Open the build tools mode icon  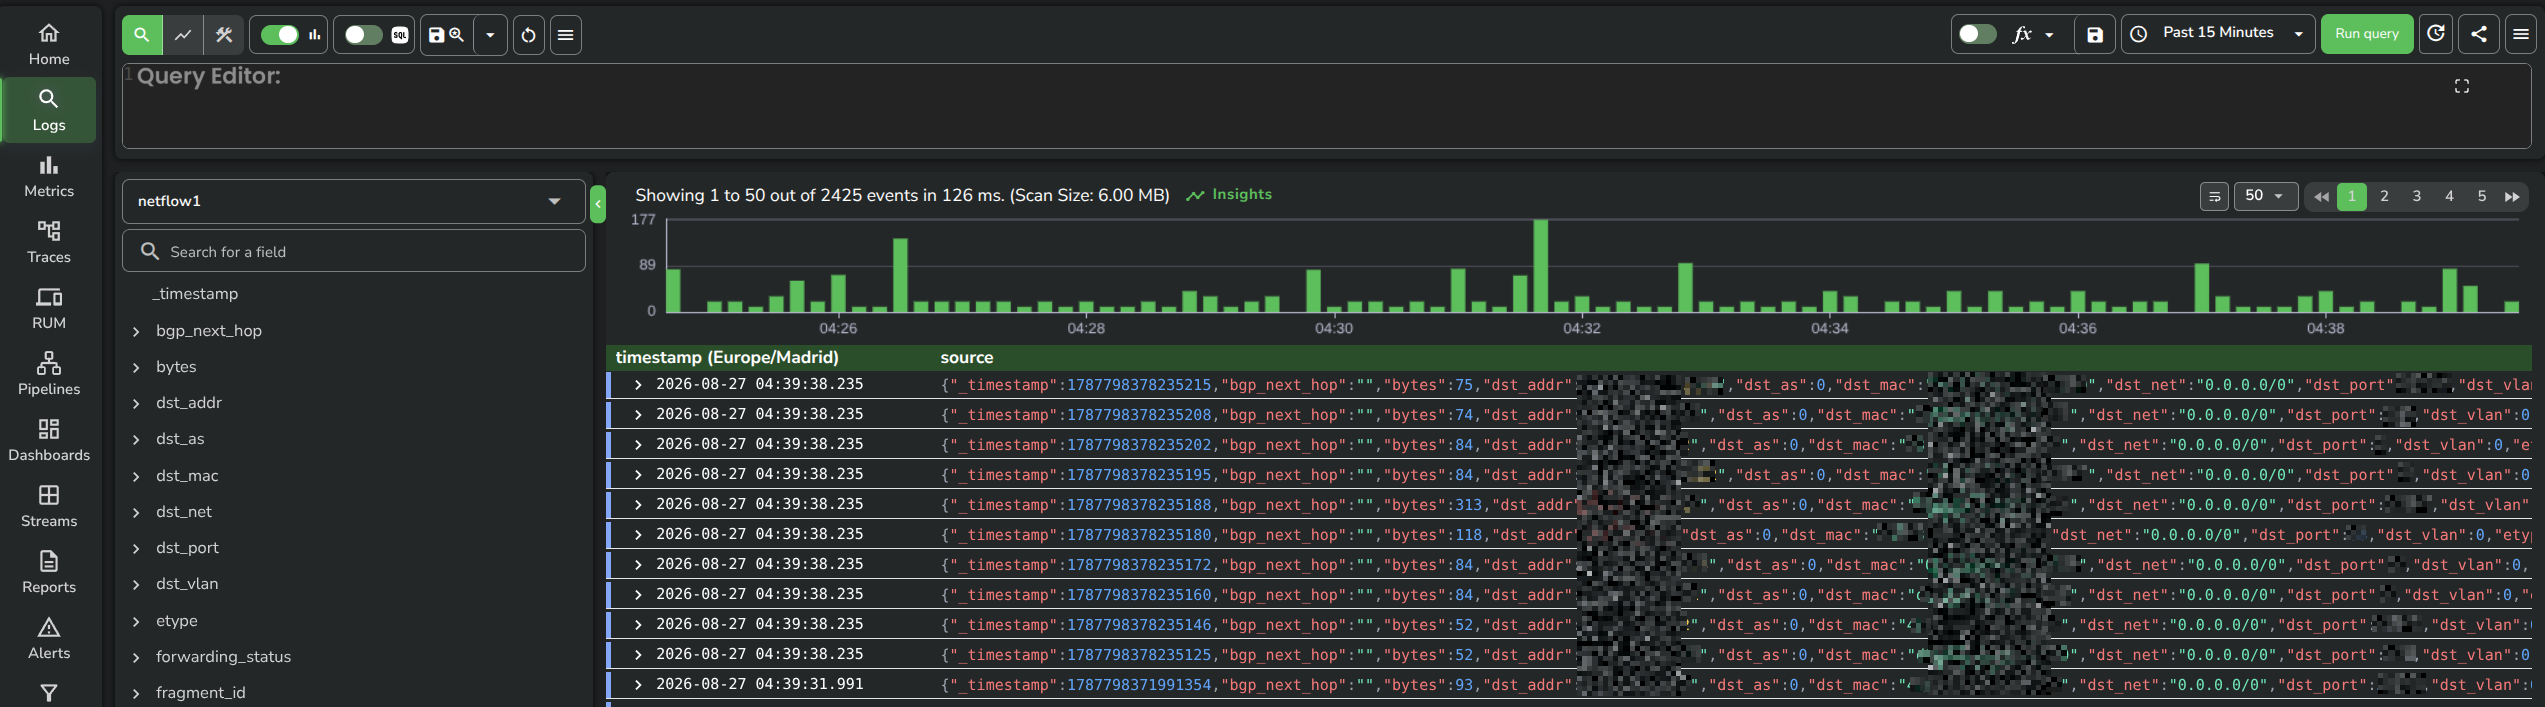pos(224,35)
